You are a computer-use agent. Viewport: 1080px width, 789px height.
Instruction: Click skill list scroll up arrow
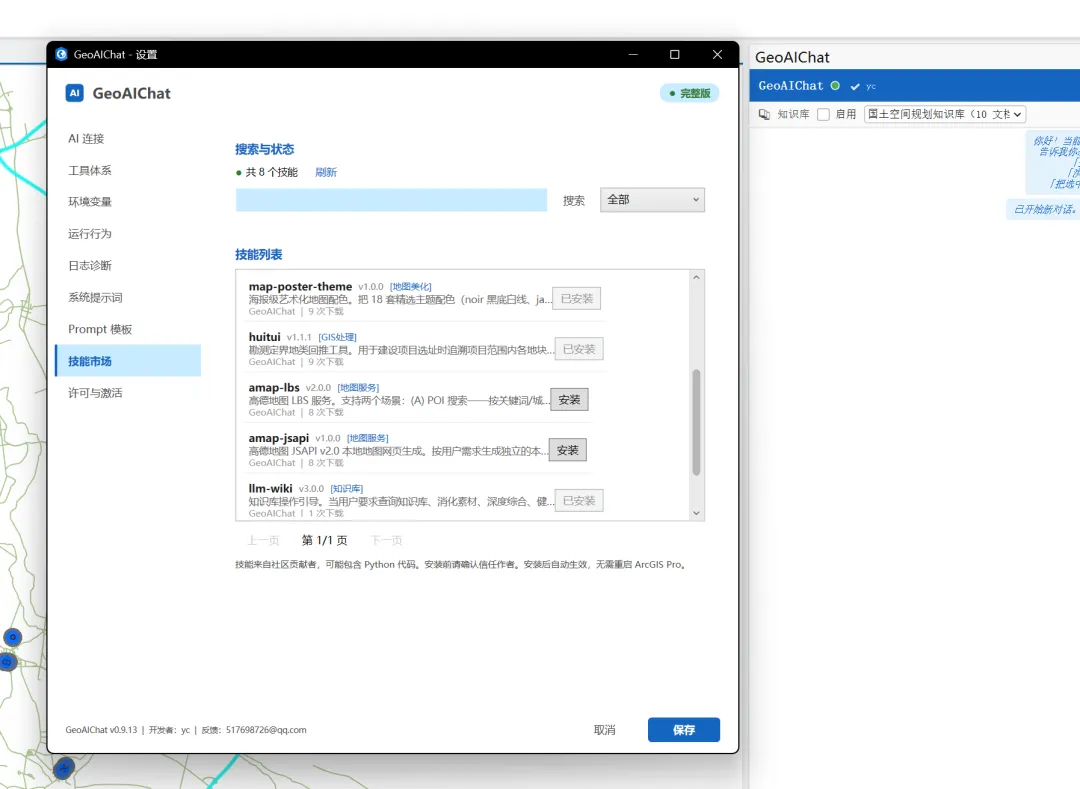(x=696, y=277)
